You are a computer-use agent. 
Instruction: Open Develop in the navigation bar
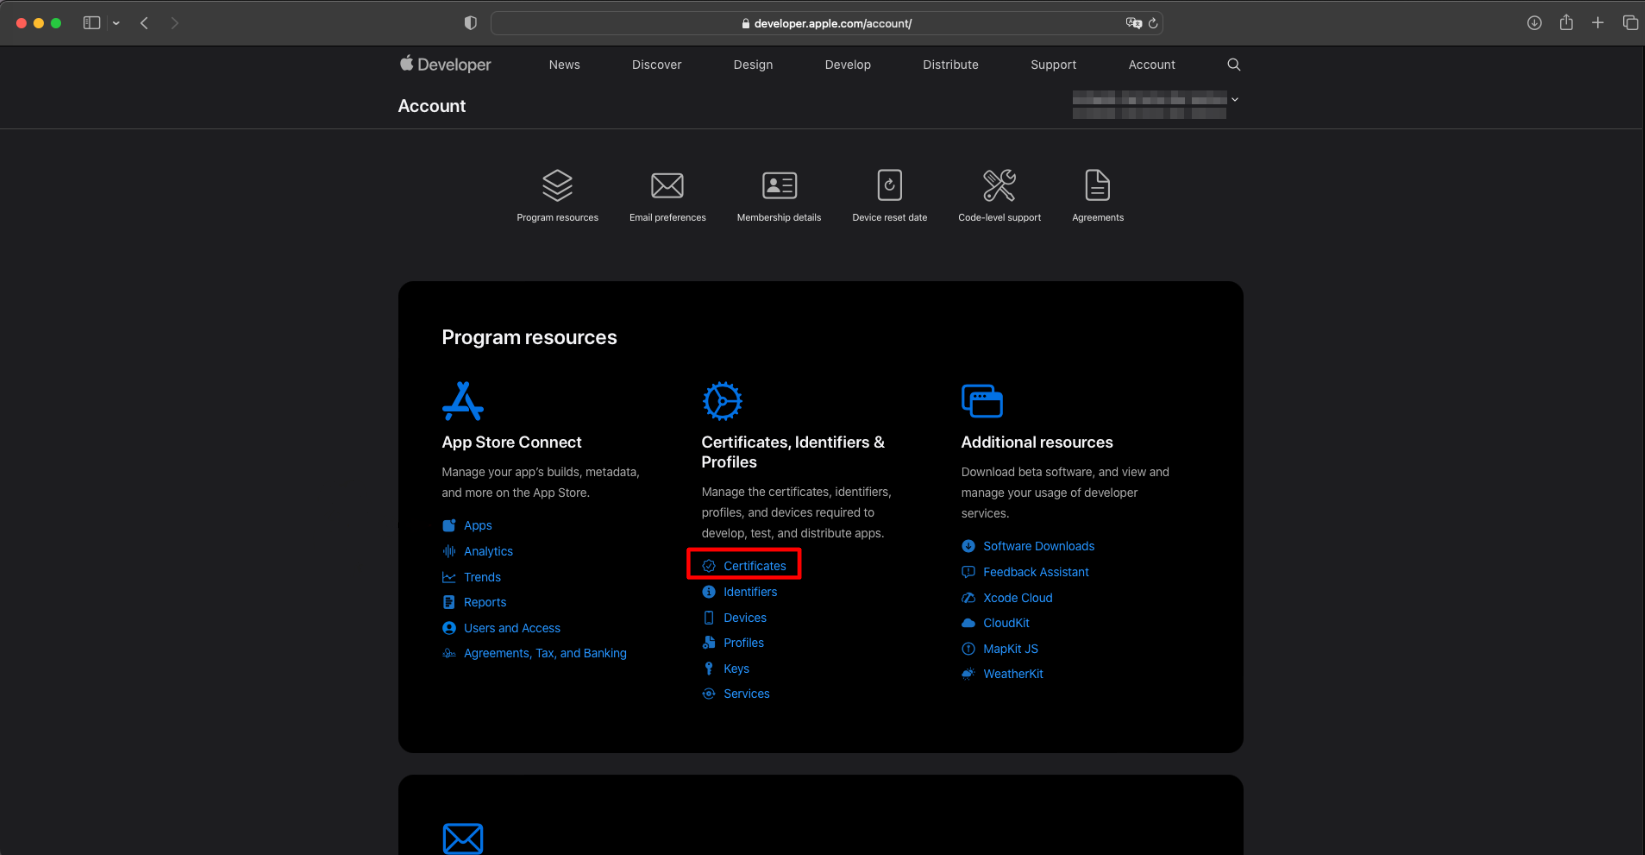click(848, 64)
